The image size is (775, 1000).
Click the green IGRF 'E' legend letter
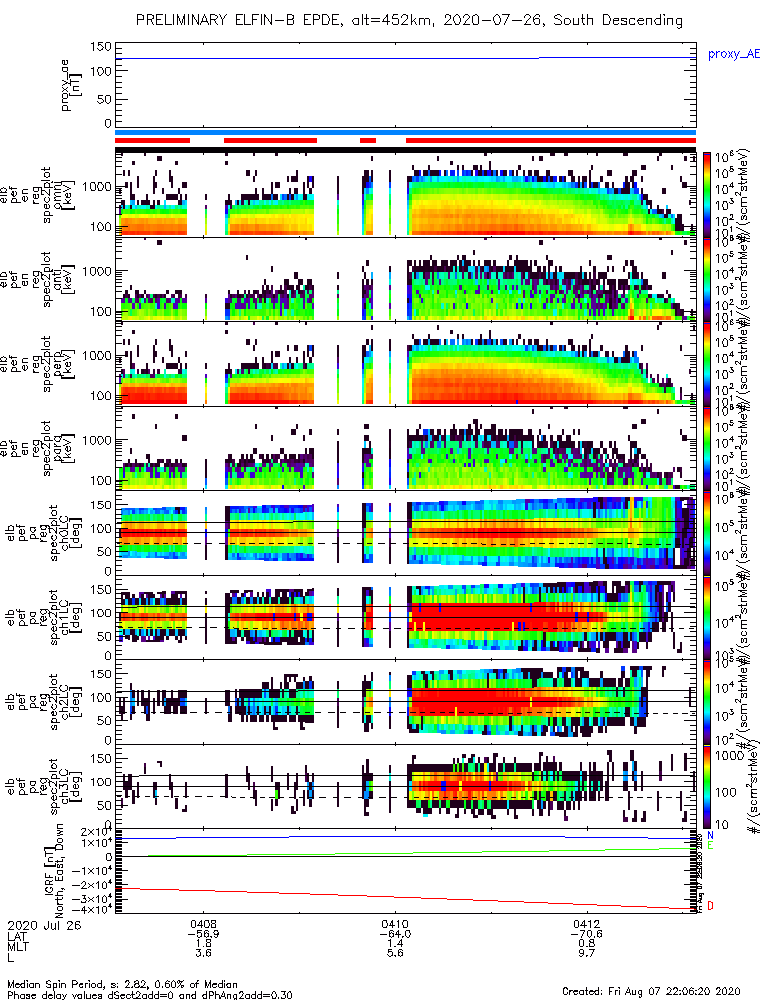click(x=710, y=846)
